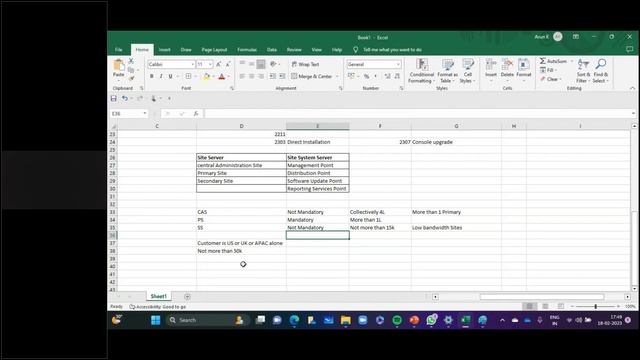Screen dimensions: 640x360
Task: Toggle Underline formatting
Action: pyautogui.click(x=170, y=76)
